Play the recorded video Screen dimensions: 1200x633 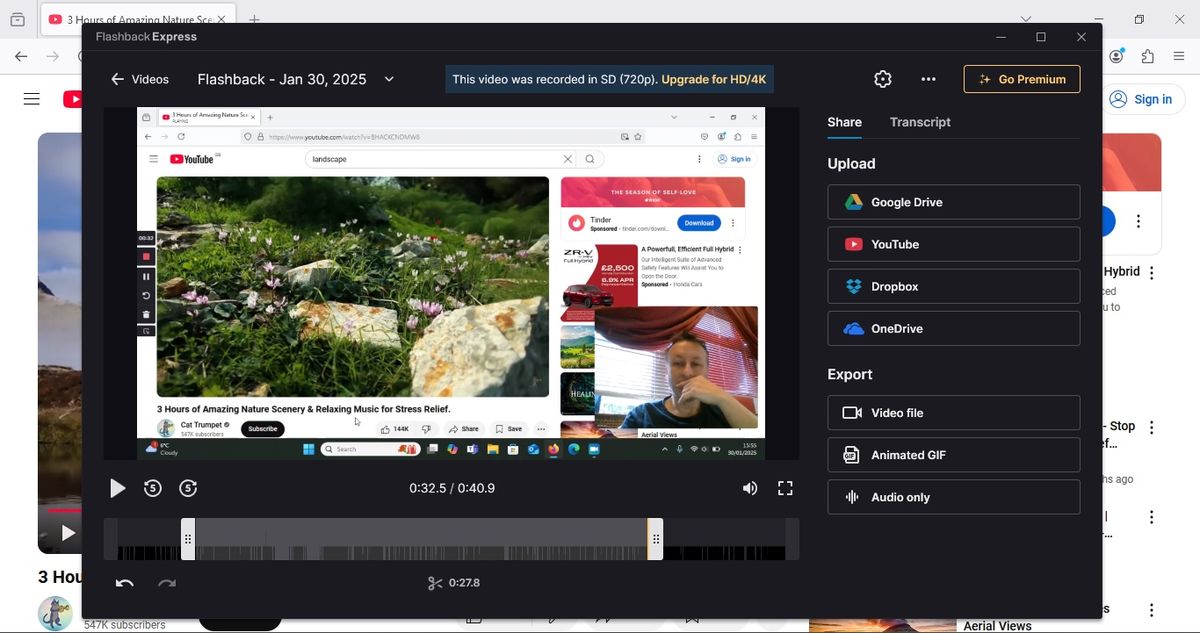(x=117, y=488)
